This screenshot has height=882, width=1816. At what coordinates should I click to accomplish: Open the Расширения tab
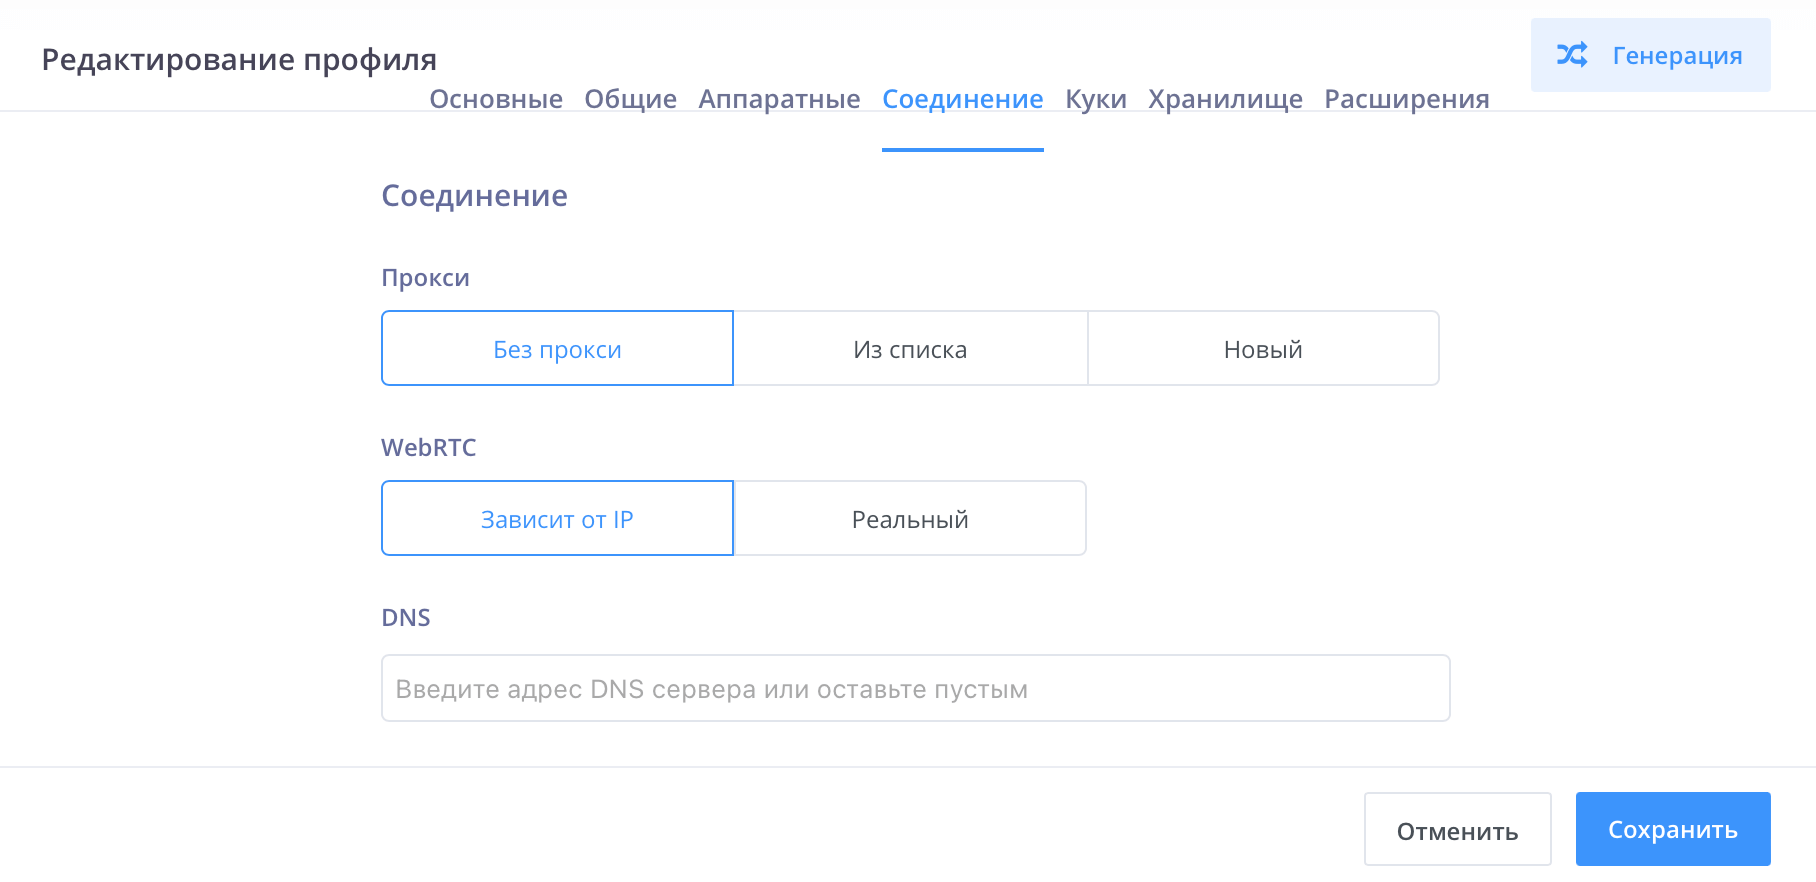(x=1406, y=99)
